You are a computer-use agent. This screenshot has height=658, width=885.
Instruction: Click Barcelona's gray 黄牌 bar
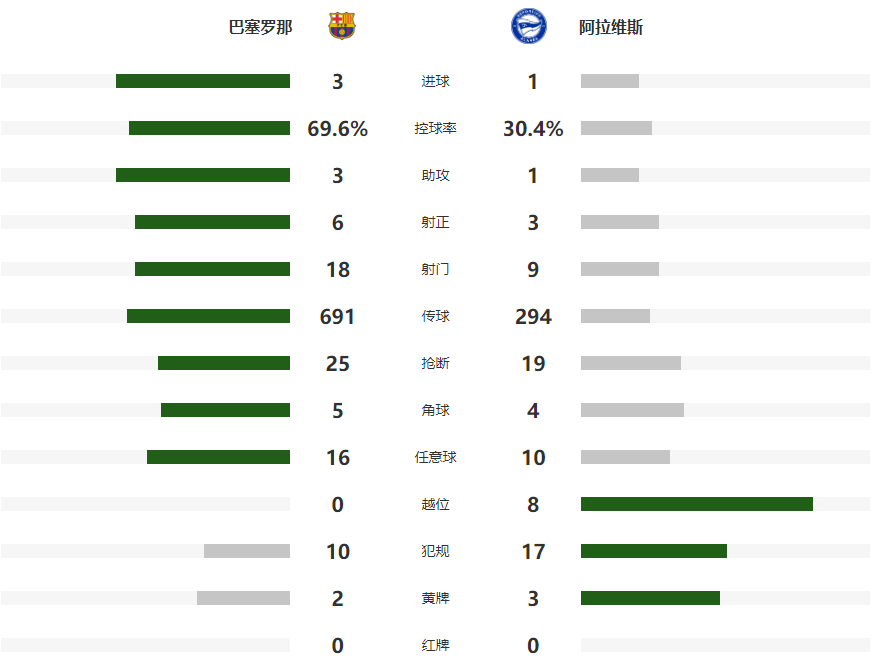(243, 598)
